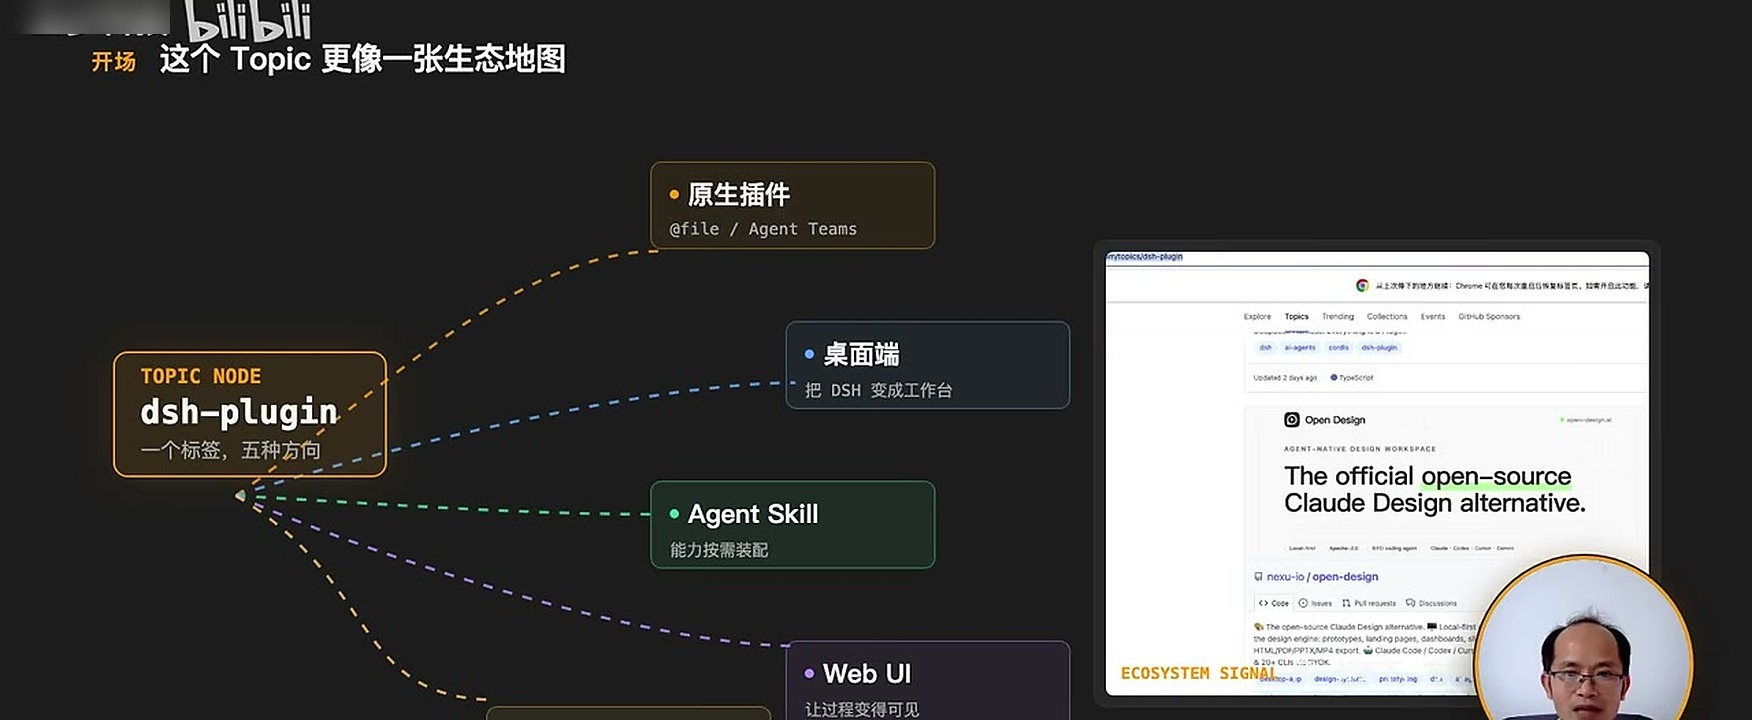1752x720 pixels.
Task: Open the Issues tab label
Action: pos(1321,603)
